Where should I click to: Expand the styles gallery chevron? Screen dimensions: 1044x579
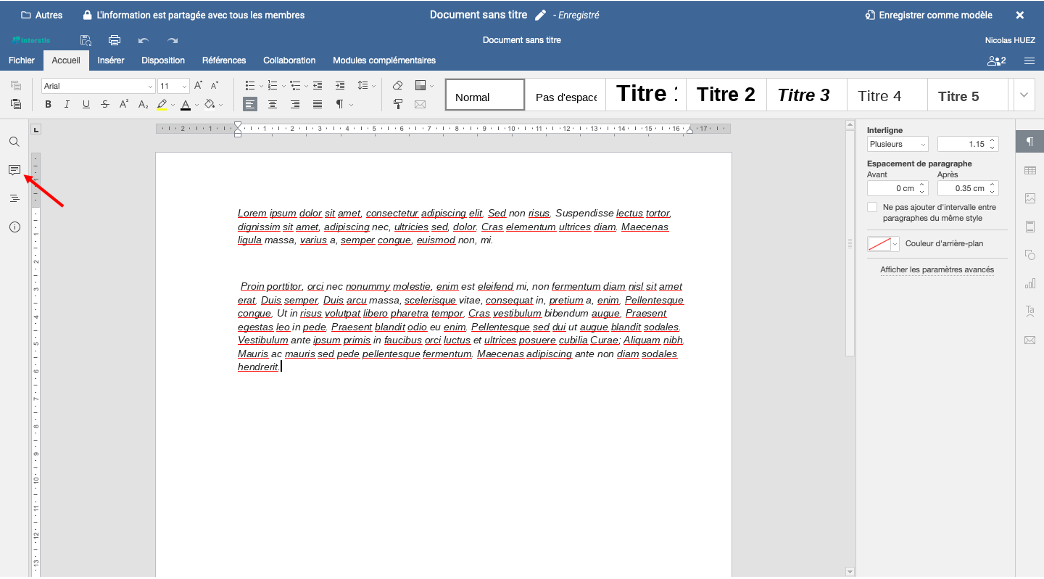(x=1024, y=95)
